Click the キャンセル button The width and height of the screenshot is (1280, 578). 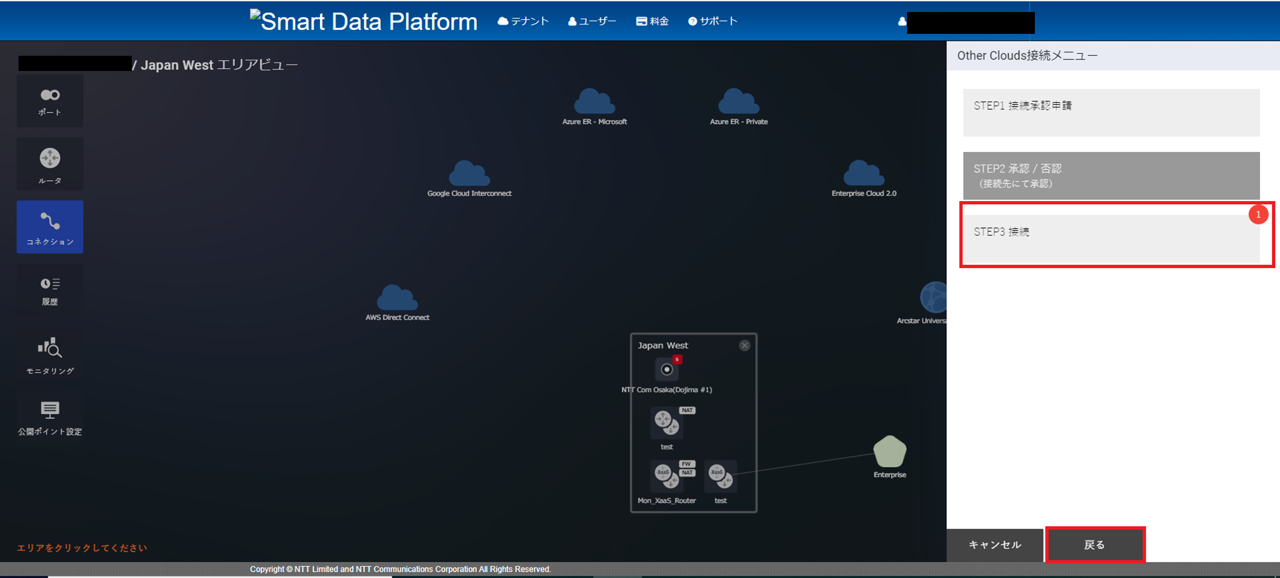[x=995, y=545]
